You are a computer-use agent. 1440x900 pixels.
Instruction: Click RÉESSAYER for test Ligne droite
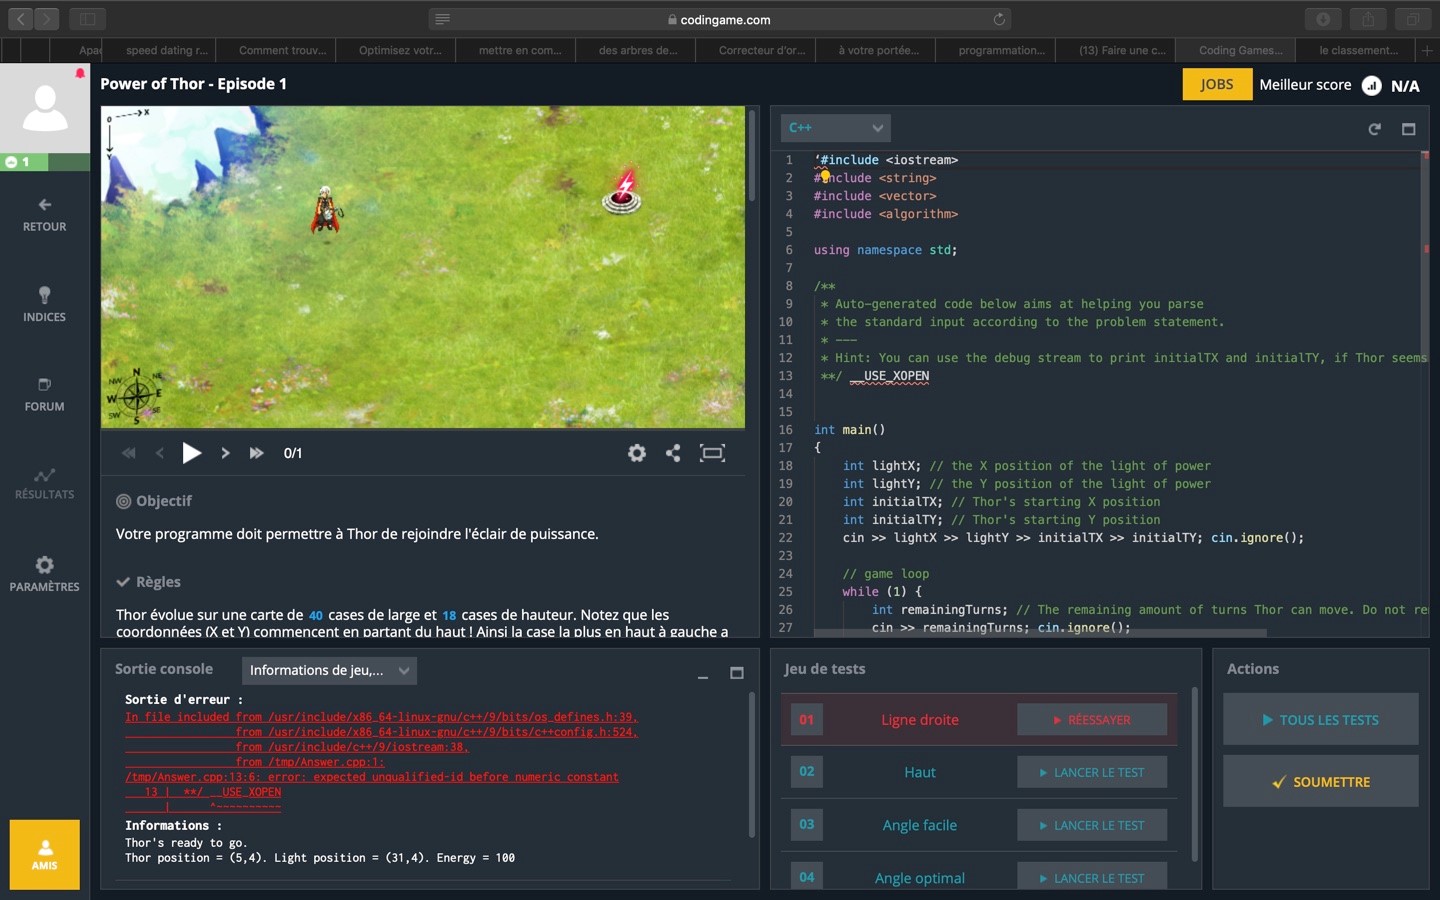[1092, 720]
